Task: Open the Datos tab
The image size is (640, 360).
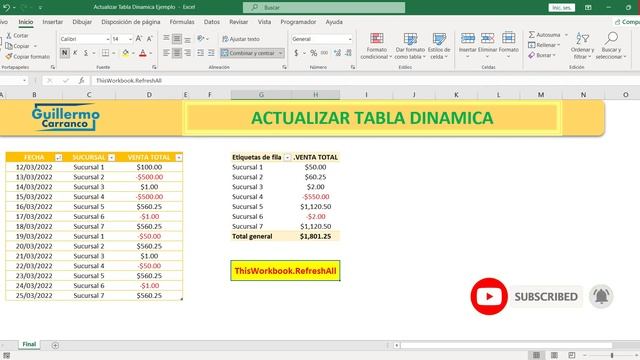Action: (x=211, y=22)
